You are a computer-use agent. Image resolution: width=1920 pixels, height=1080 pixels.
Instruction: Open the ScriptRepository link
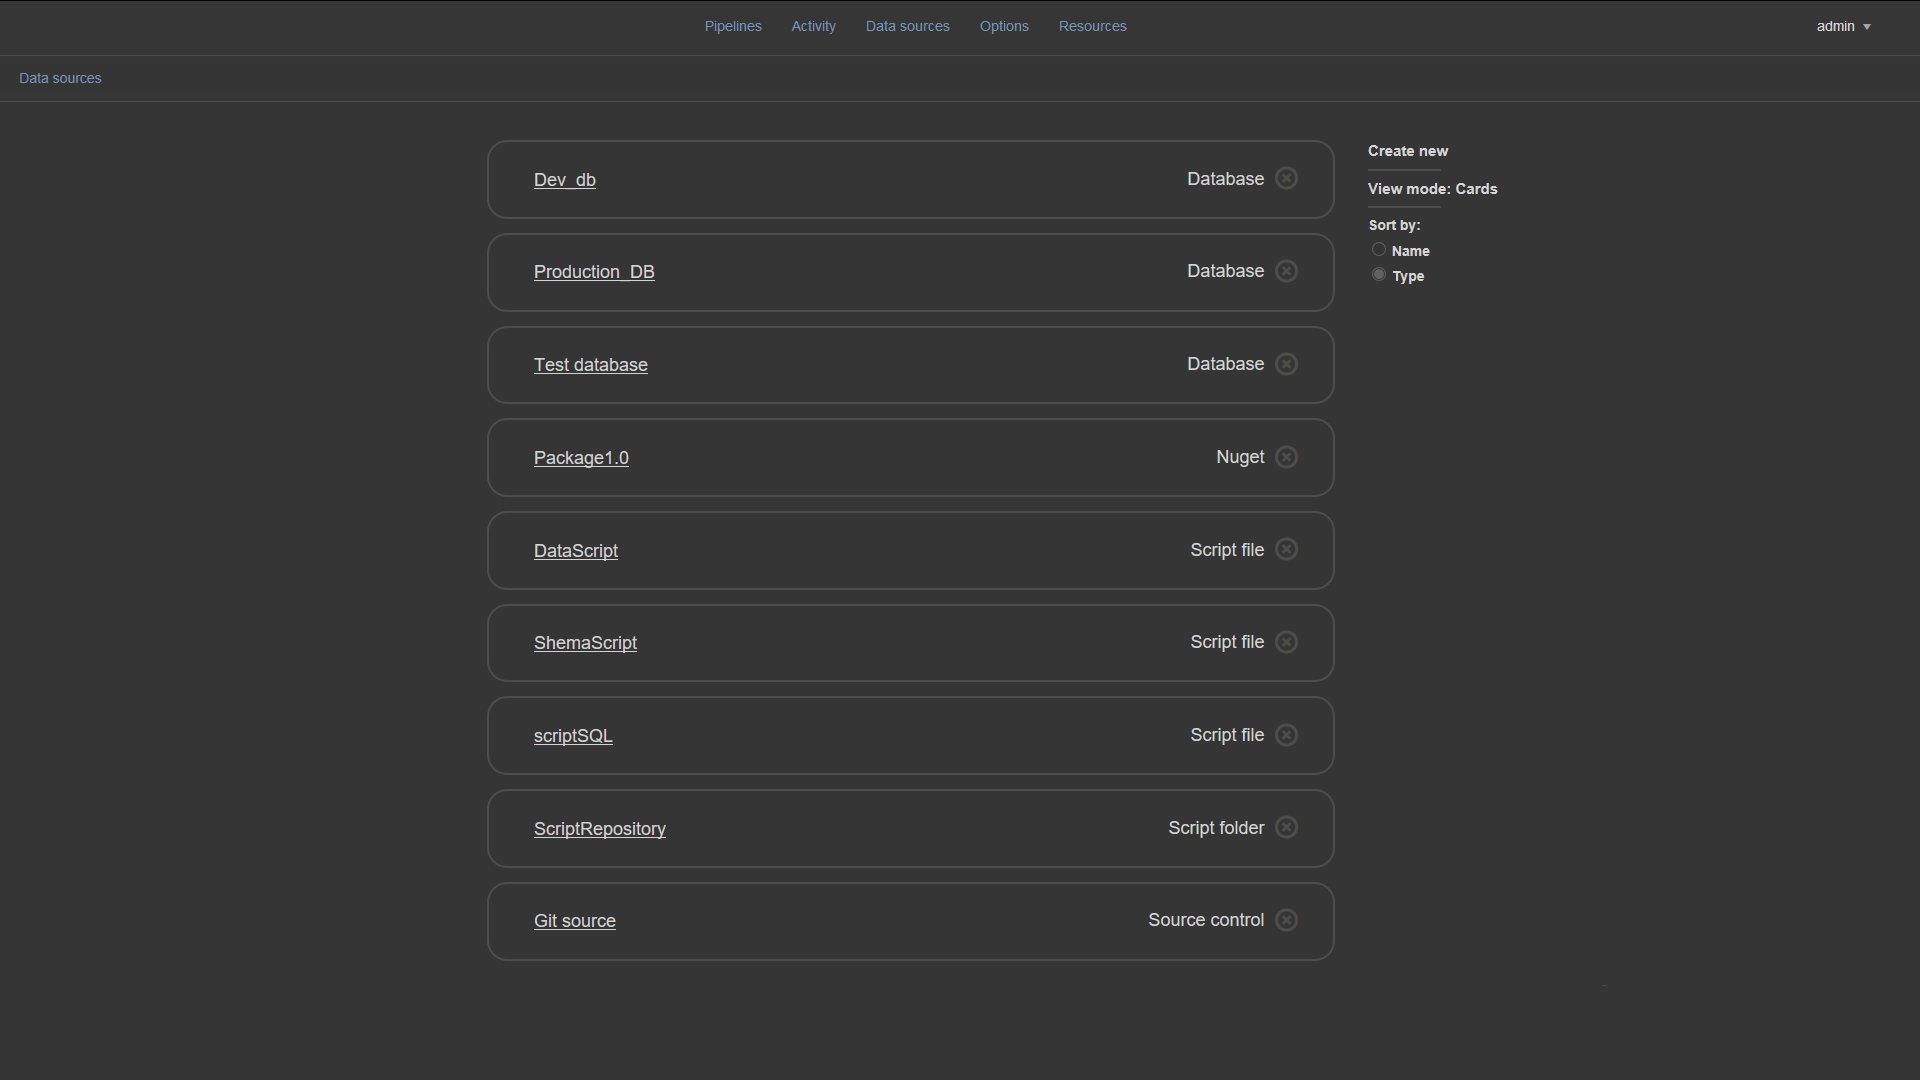click(599, 829)
